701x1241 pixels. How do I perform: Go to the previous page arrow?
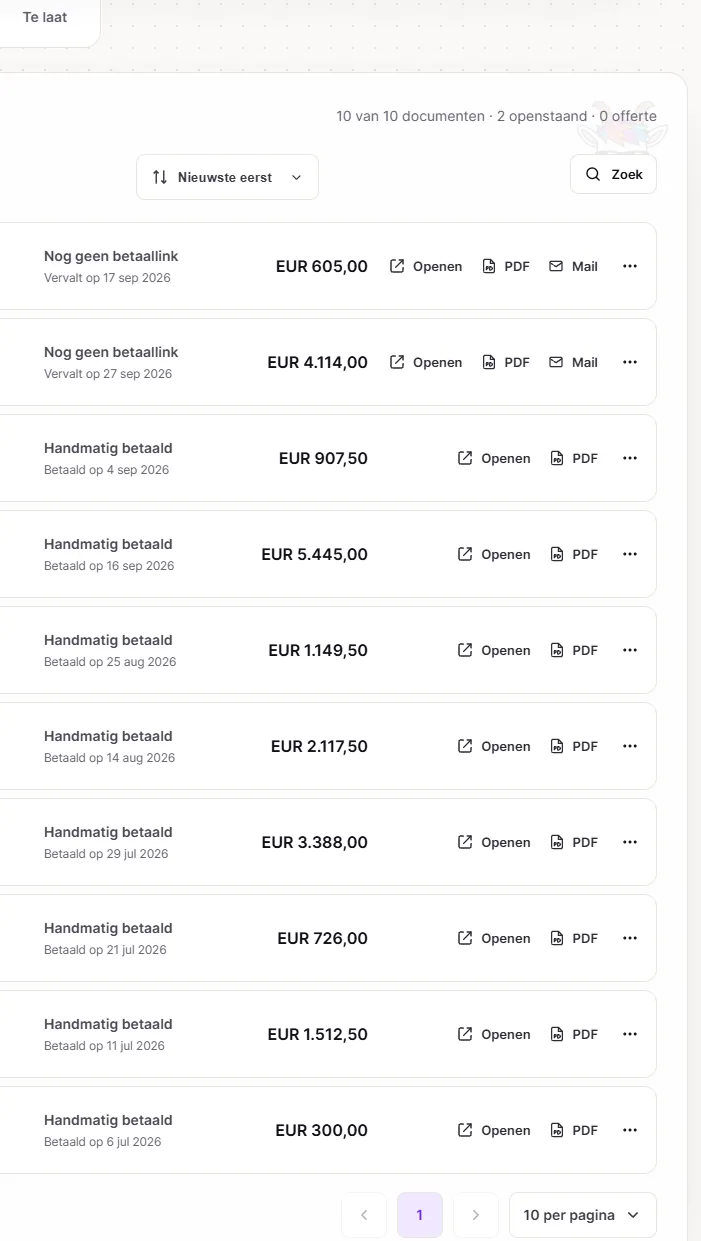[x=364, y=1215]
